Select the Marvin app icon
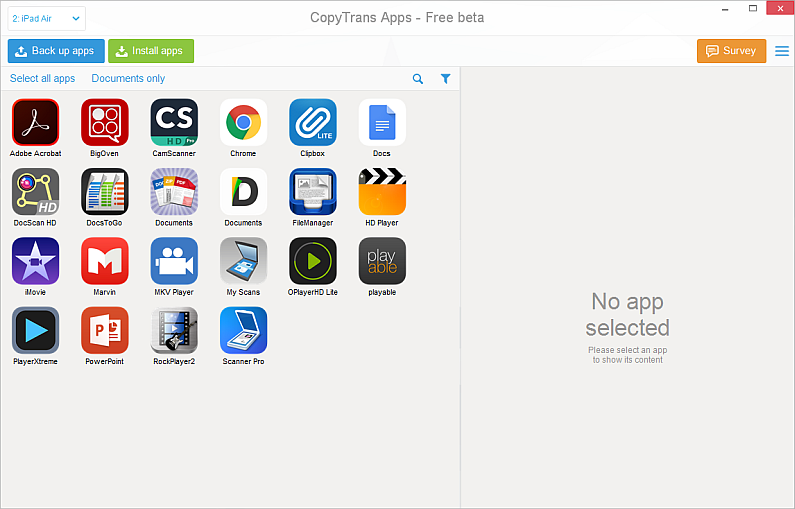This screenshot has width=795, height=509. [x=104, y=261]
